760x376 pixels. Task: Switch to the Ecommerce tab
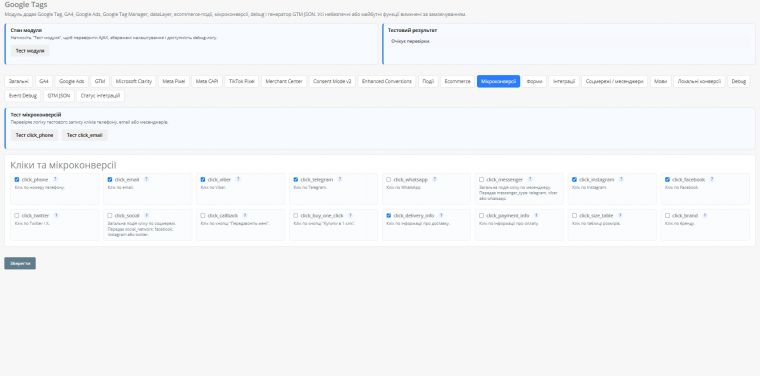[x=458, y=81]
